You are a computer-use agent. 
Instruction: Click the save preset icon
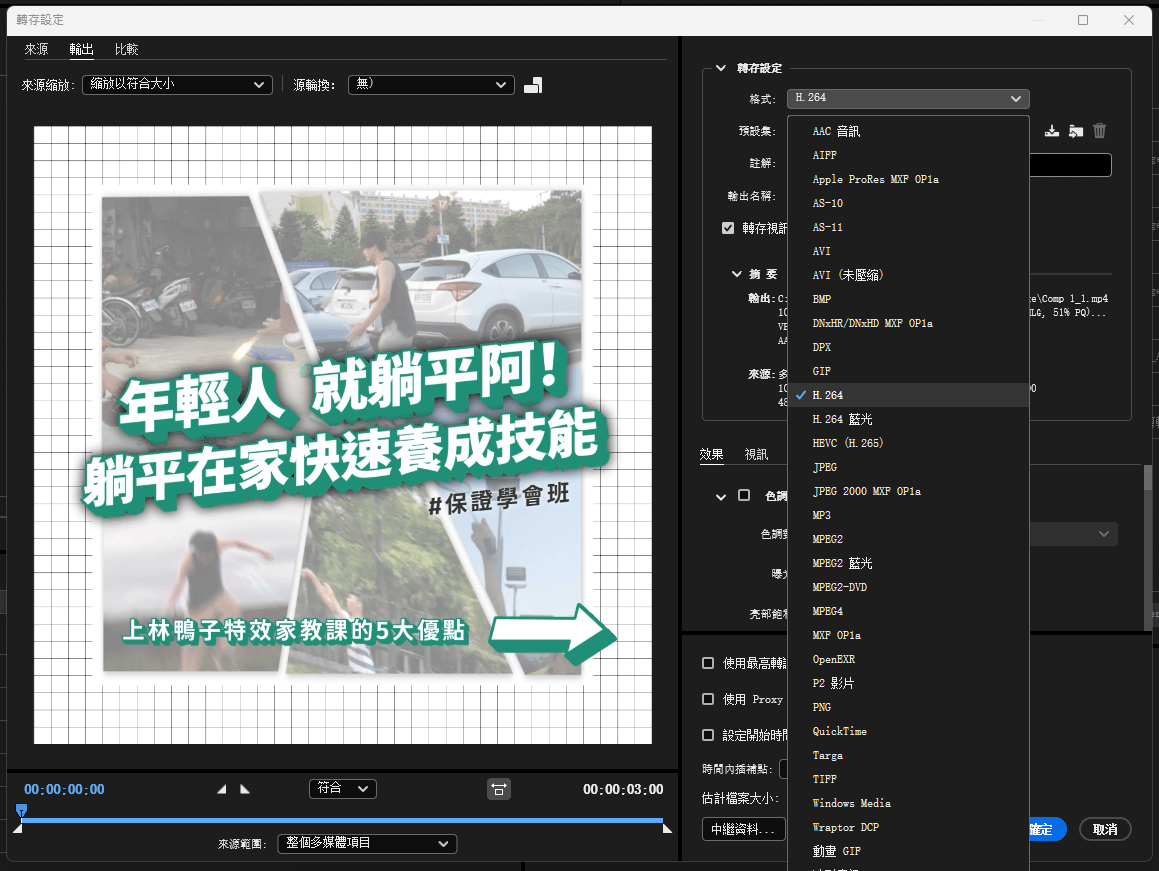(x=1051, y=130)
